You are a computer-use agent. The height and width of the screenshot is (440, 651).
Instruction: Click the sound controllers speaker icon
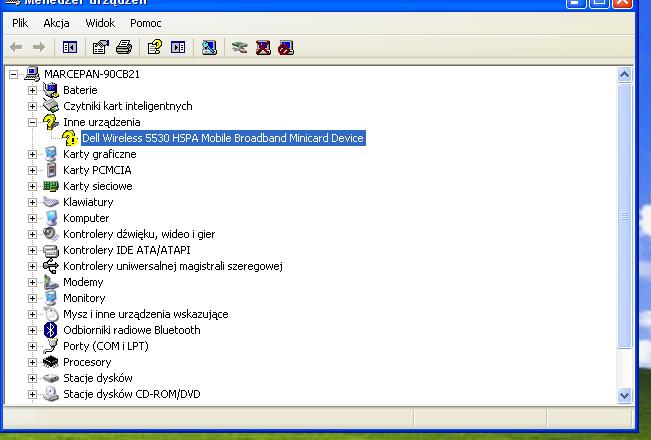tap(51, 234)
